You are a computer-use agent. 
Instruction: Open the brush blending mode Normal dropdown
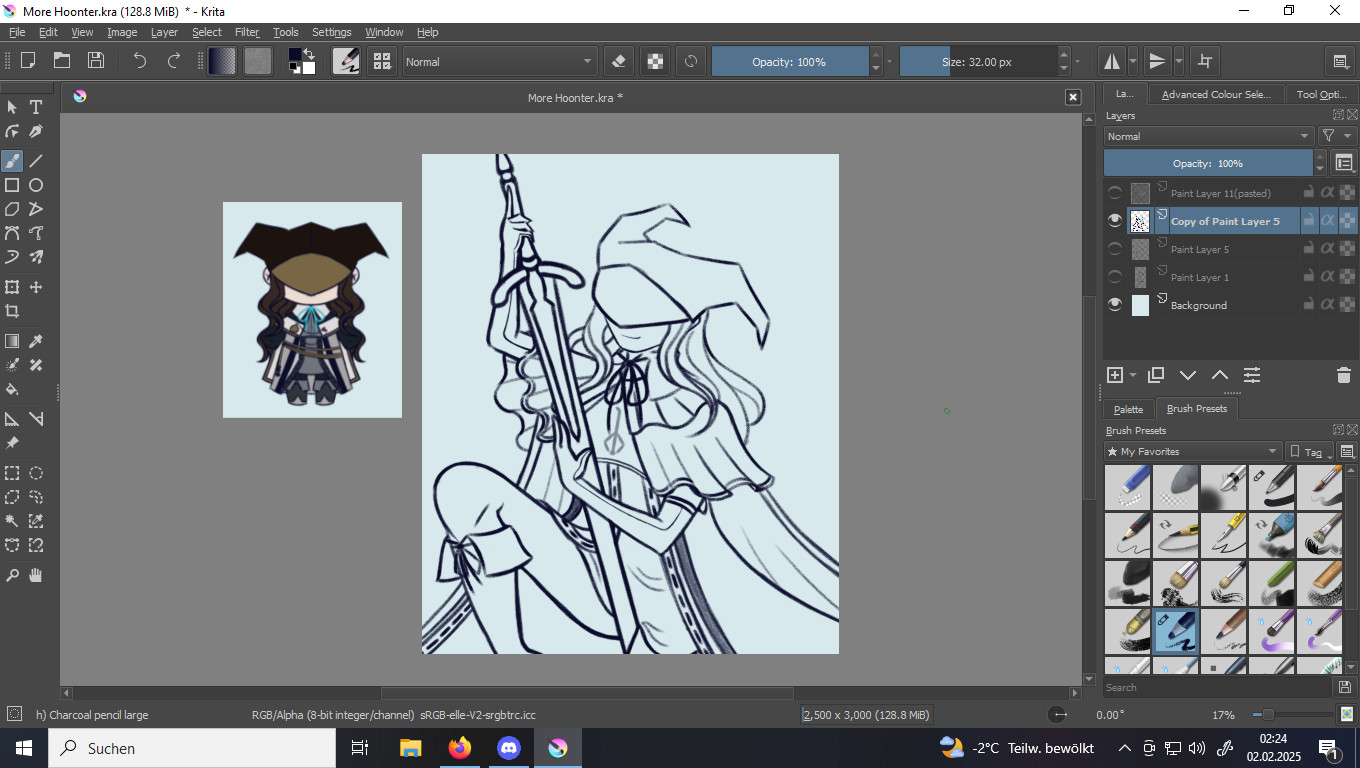pos(499,61)
